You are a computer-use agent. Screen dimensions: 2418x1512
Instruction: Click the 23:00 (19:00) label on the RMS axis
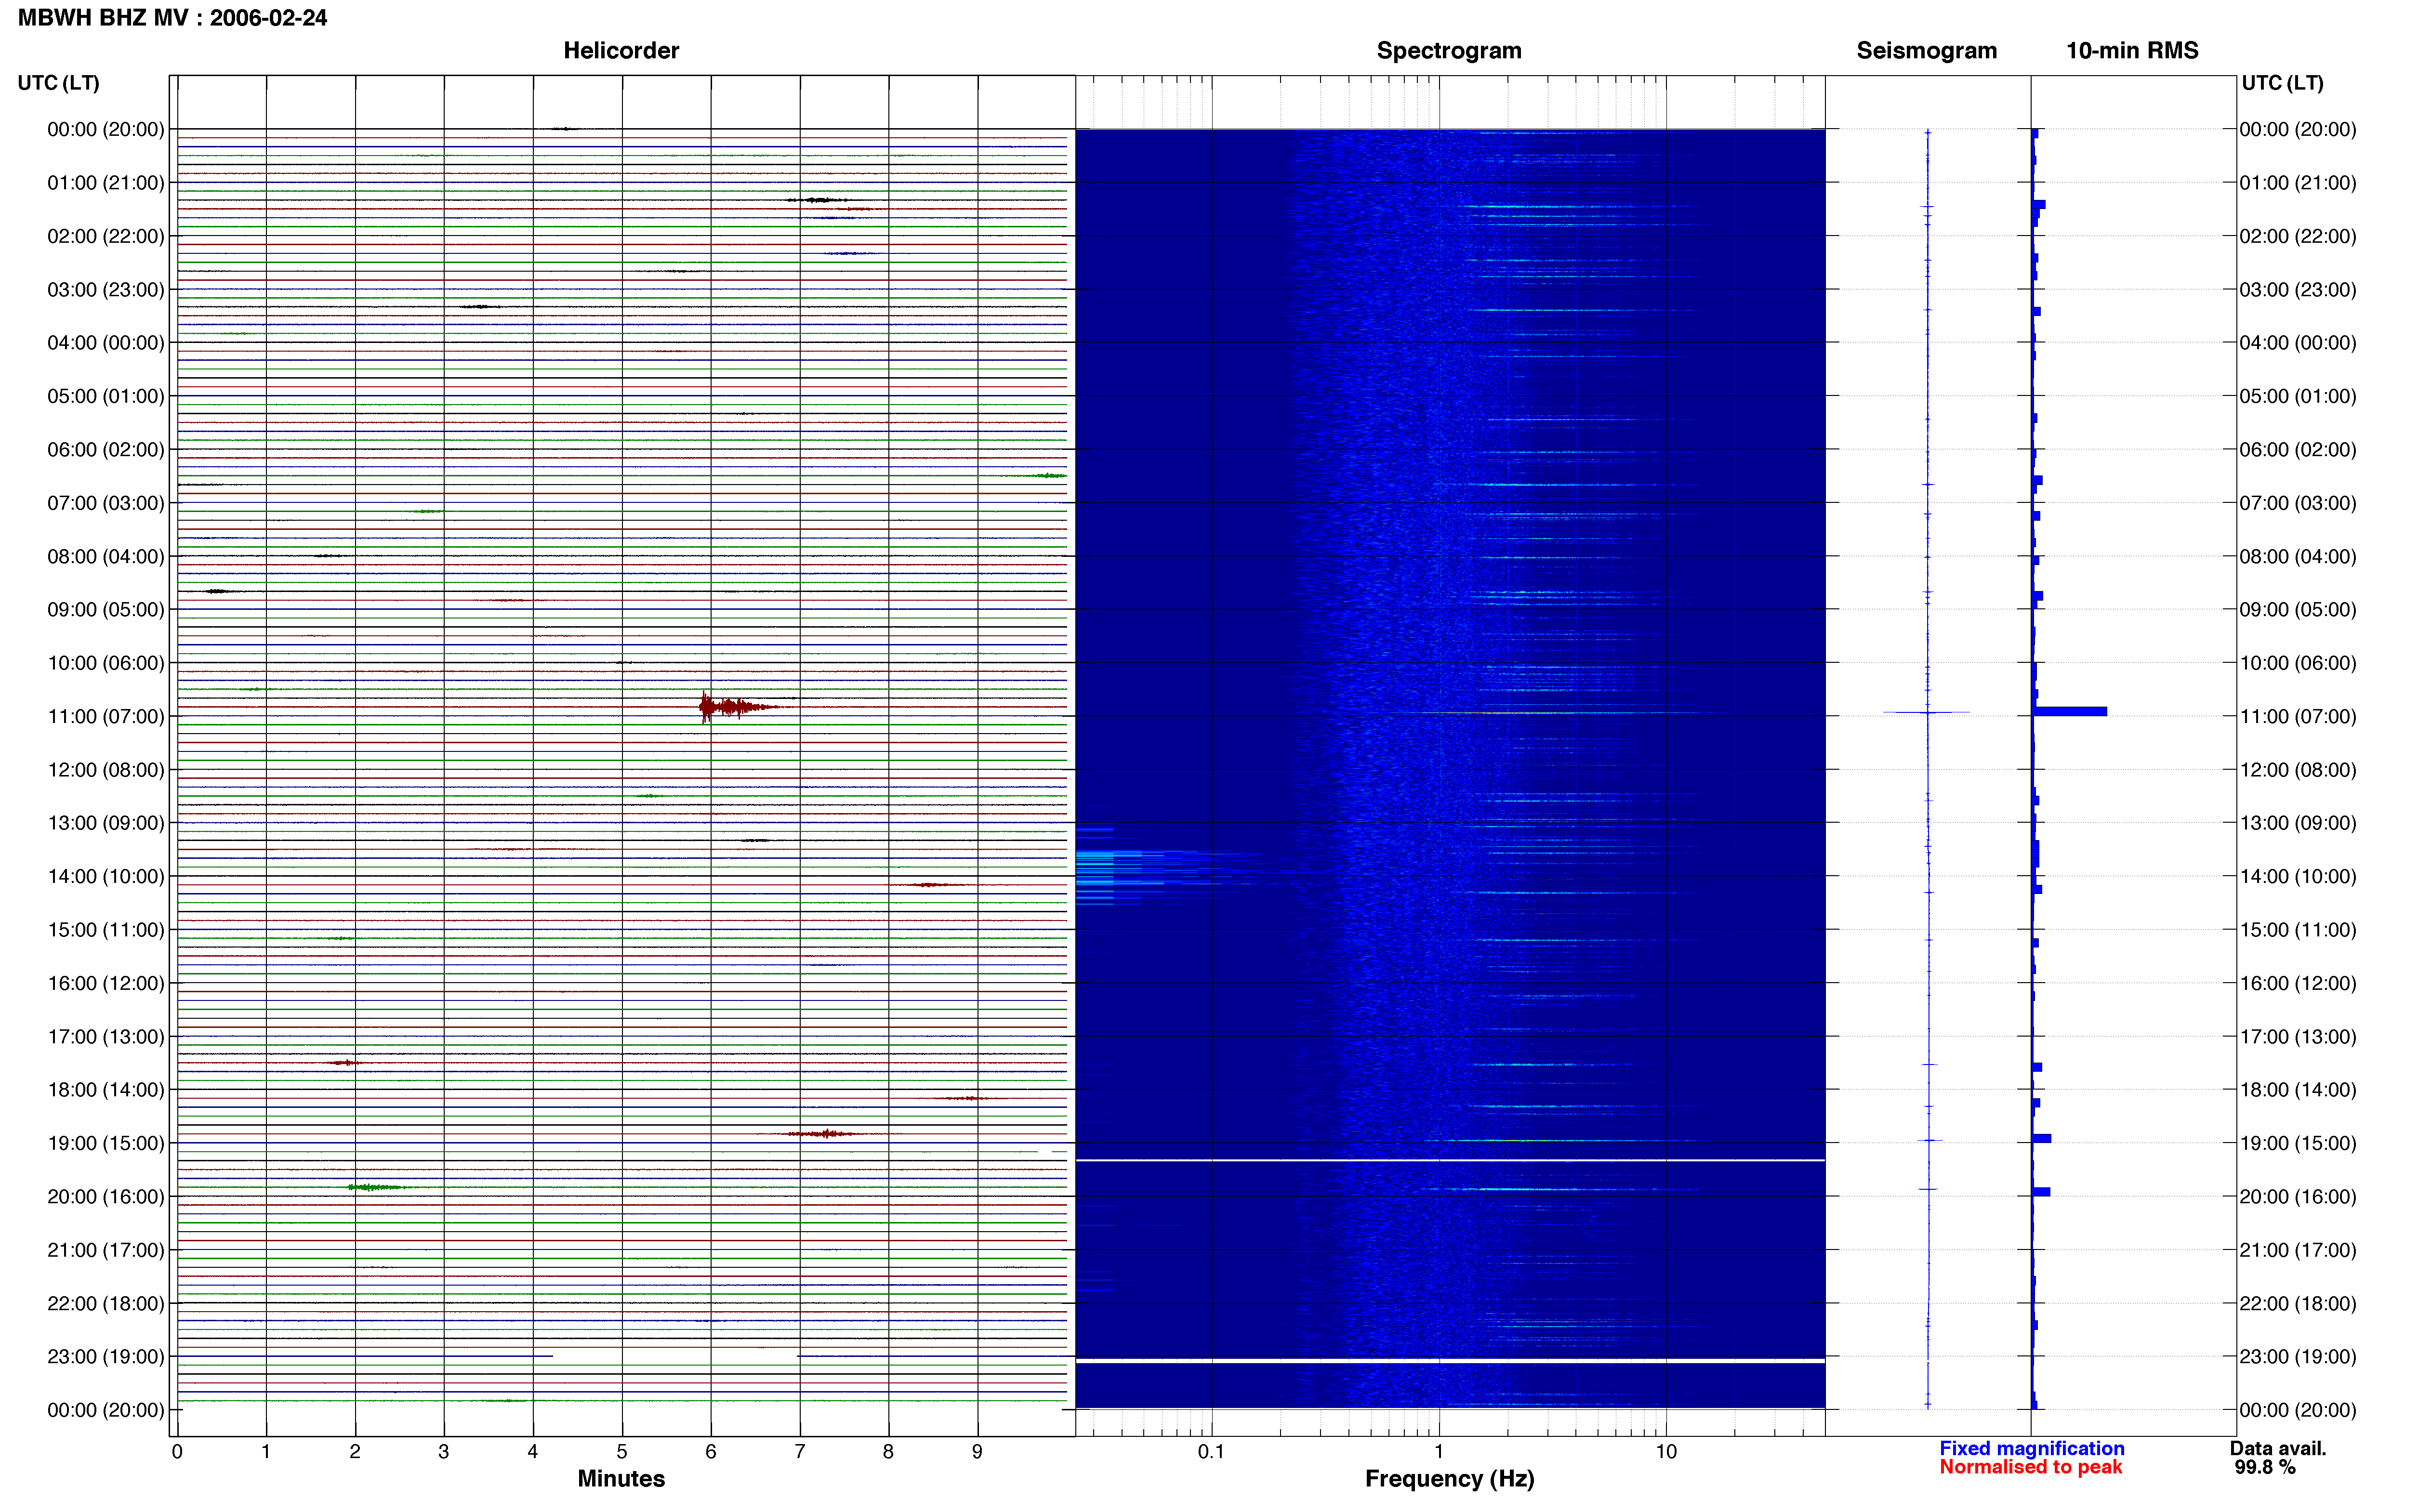click(2298, 1356)
